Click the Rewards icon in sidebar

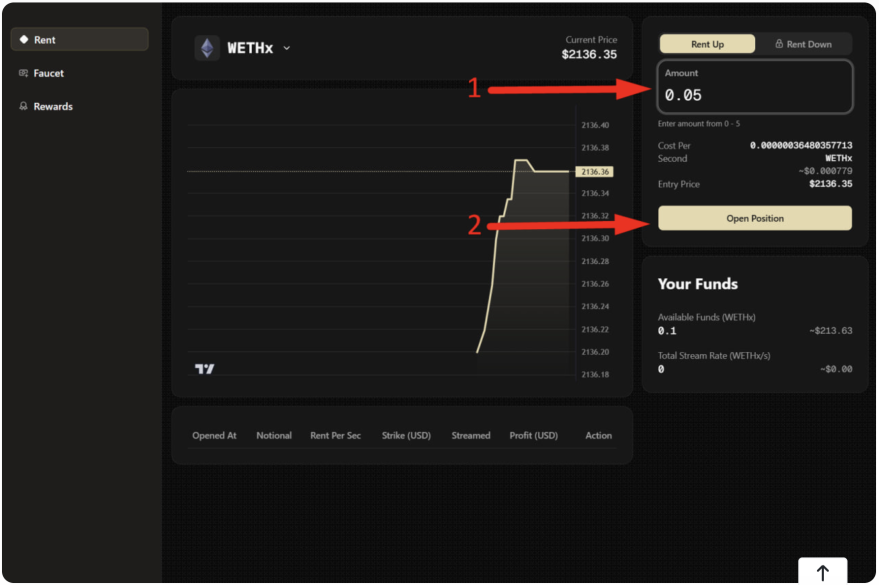click(24, 106)
